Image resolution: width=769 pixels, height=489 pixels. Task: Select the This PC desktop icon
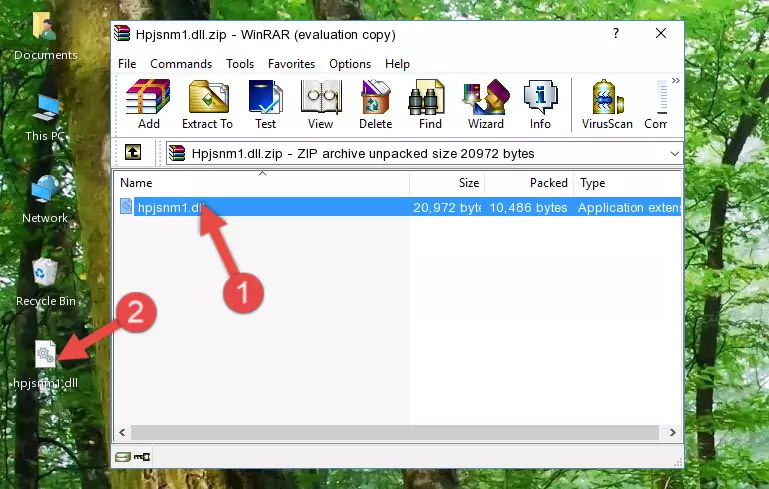[x=45, y=118]
